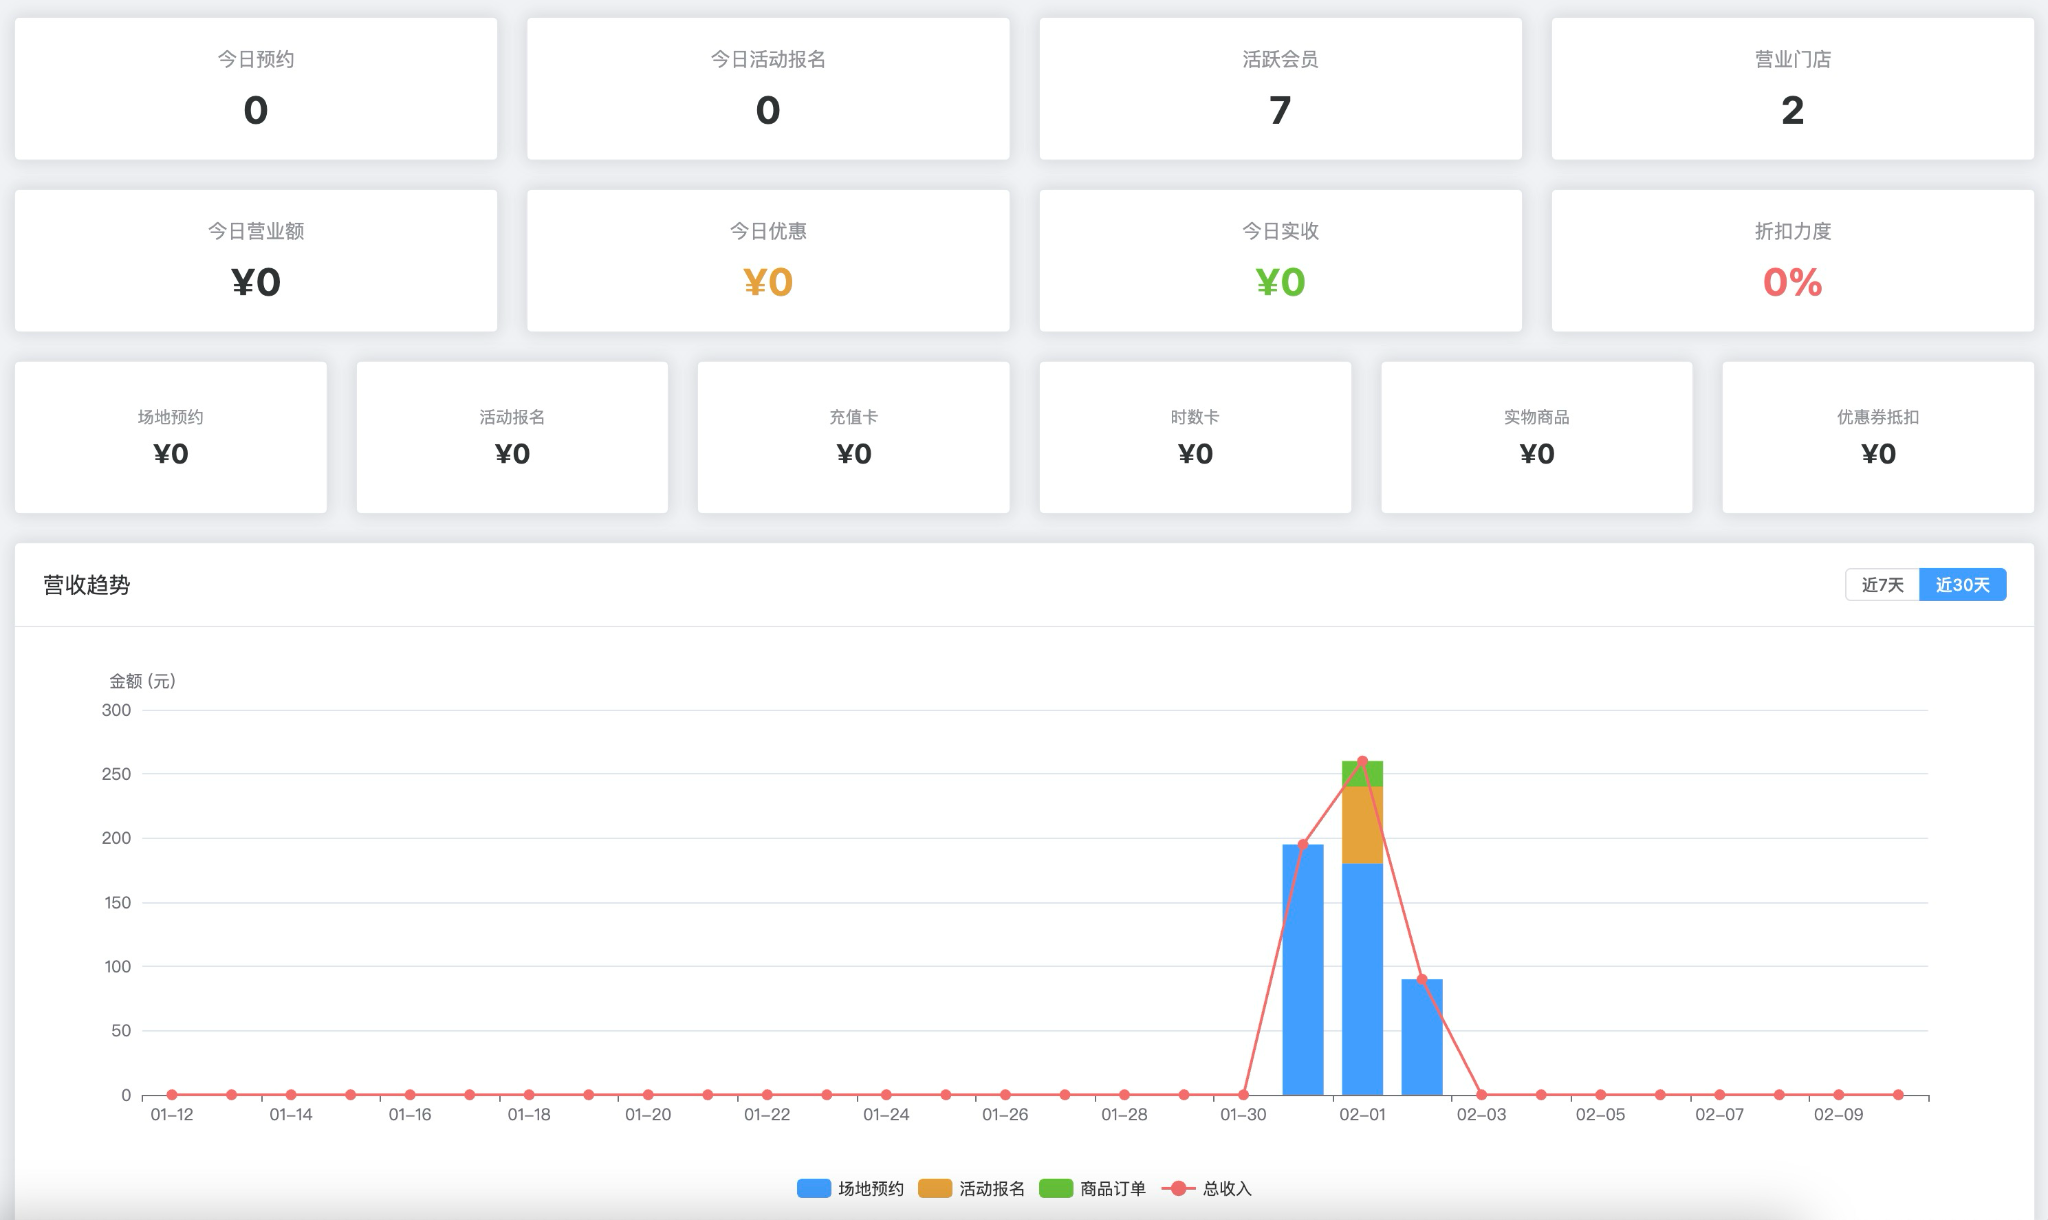This screenshot has height=1220, width=2048.
Task: Open the 今日活动报名 stat card
Action: [768, 88]
